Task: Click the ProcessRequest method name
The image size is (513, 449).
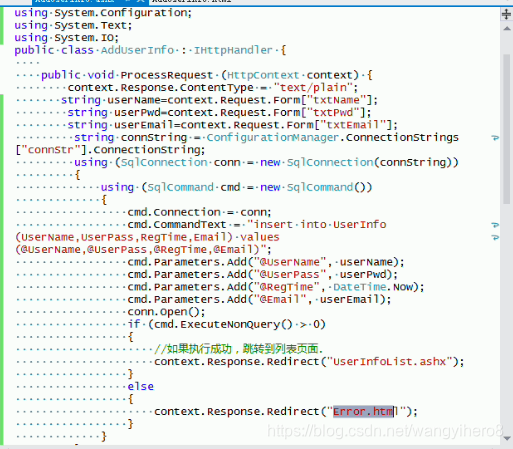Action: click(167, 75)
